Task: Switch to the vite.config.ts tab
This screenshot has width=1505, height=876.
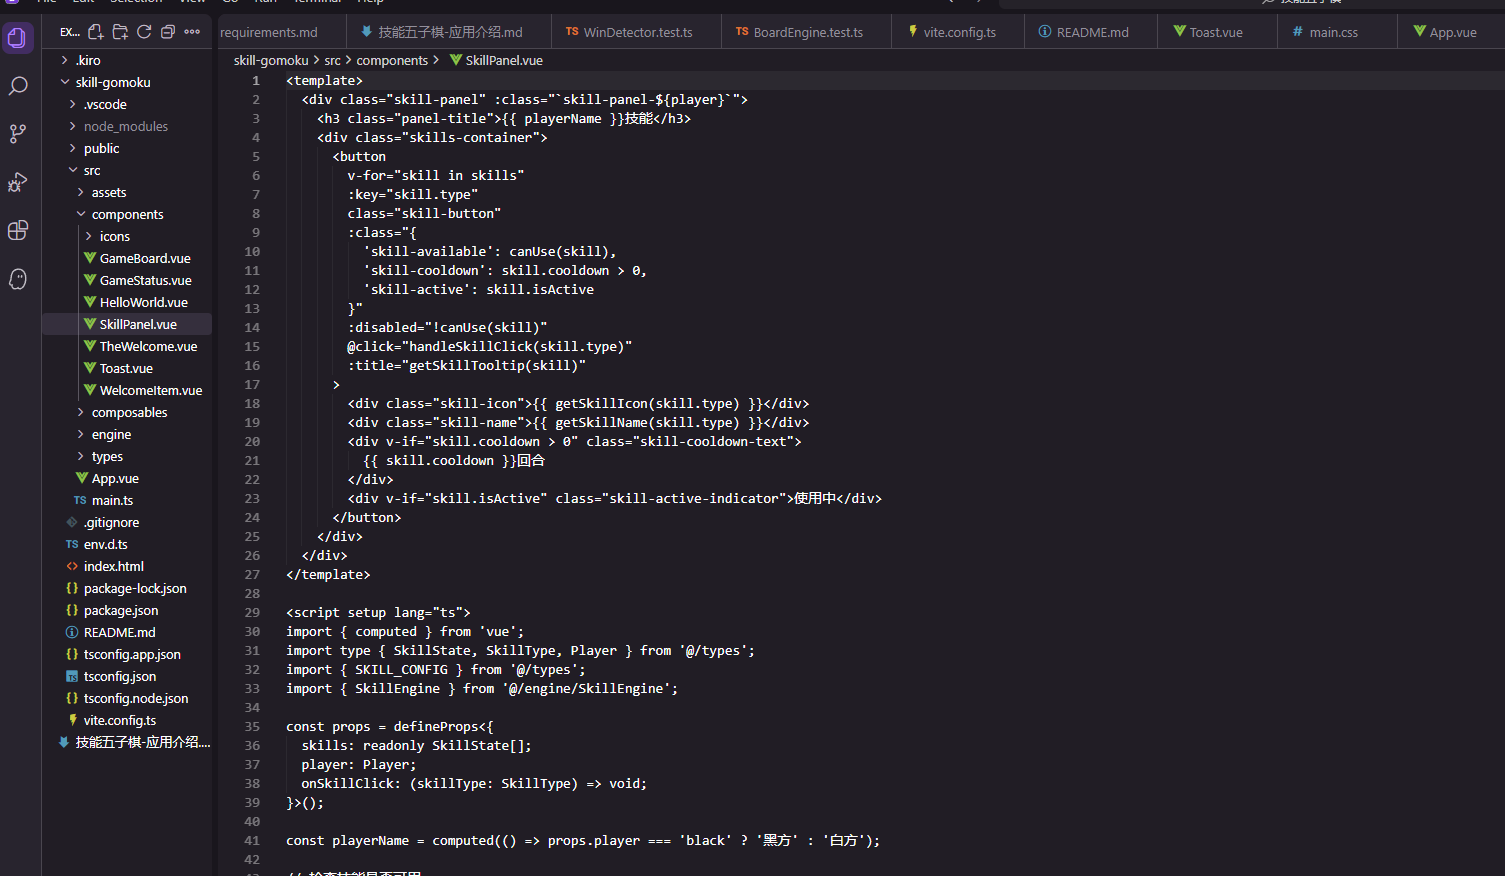Action: point(959,32)
